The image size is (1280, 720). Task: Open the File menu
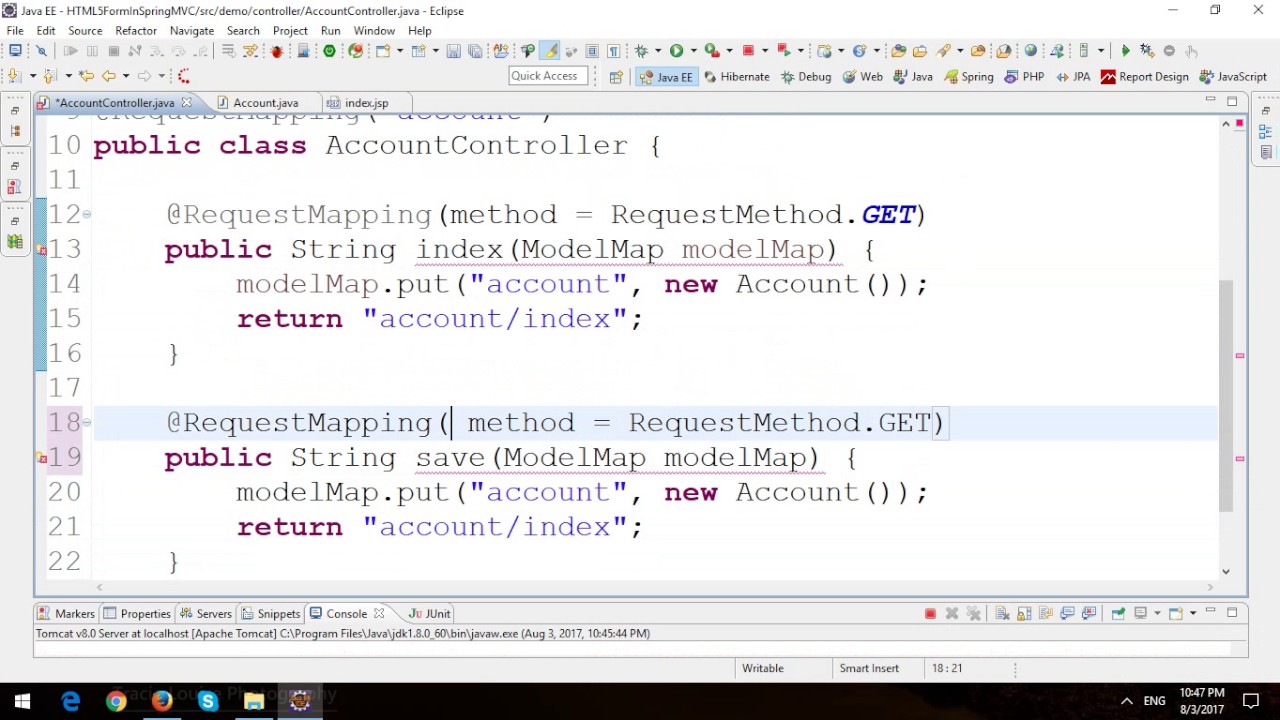tap(15, 31)
